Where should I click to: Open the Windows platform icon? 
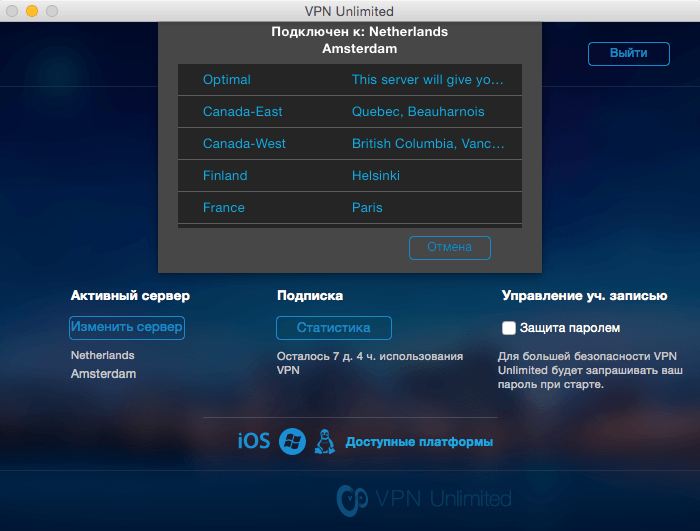pyautogui.click(x=292, y=441)
